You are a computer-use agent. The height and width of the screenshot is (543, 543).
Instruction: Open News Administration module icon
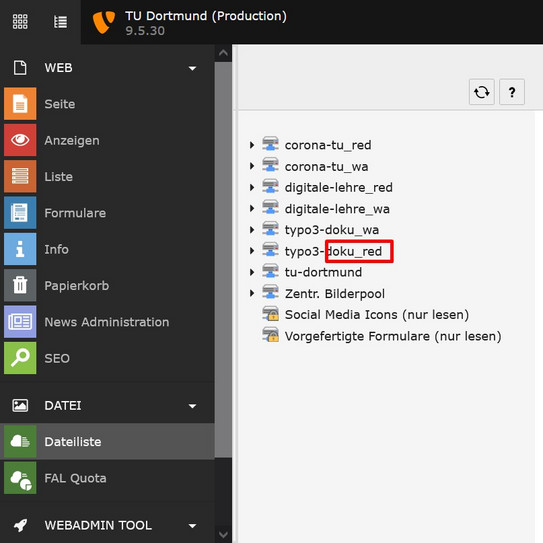pyautogui.click(x=20, y=322)
